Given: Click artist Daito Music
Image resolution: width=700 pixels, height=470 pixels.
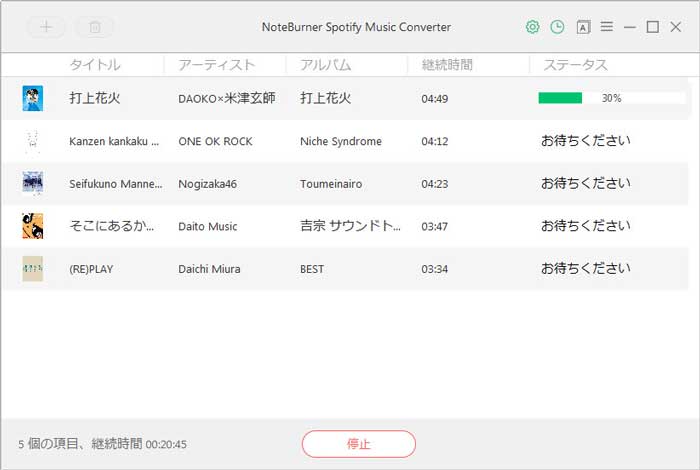Looking at the screenshot, I should pos(208,226).
